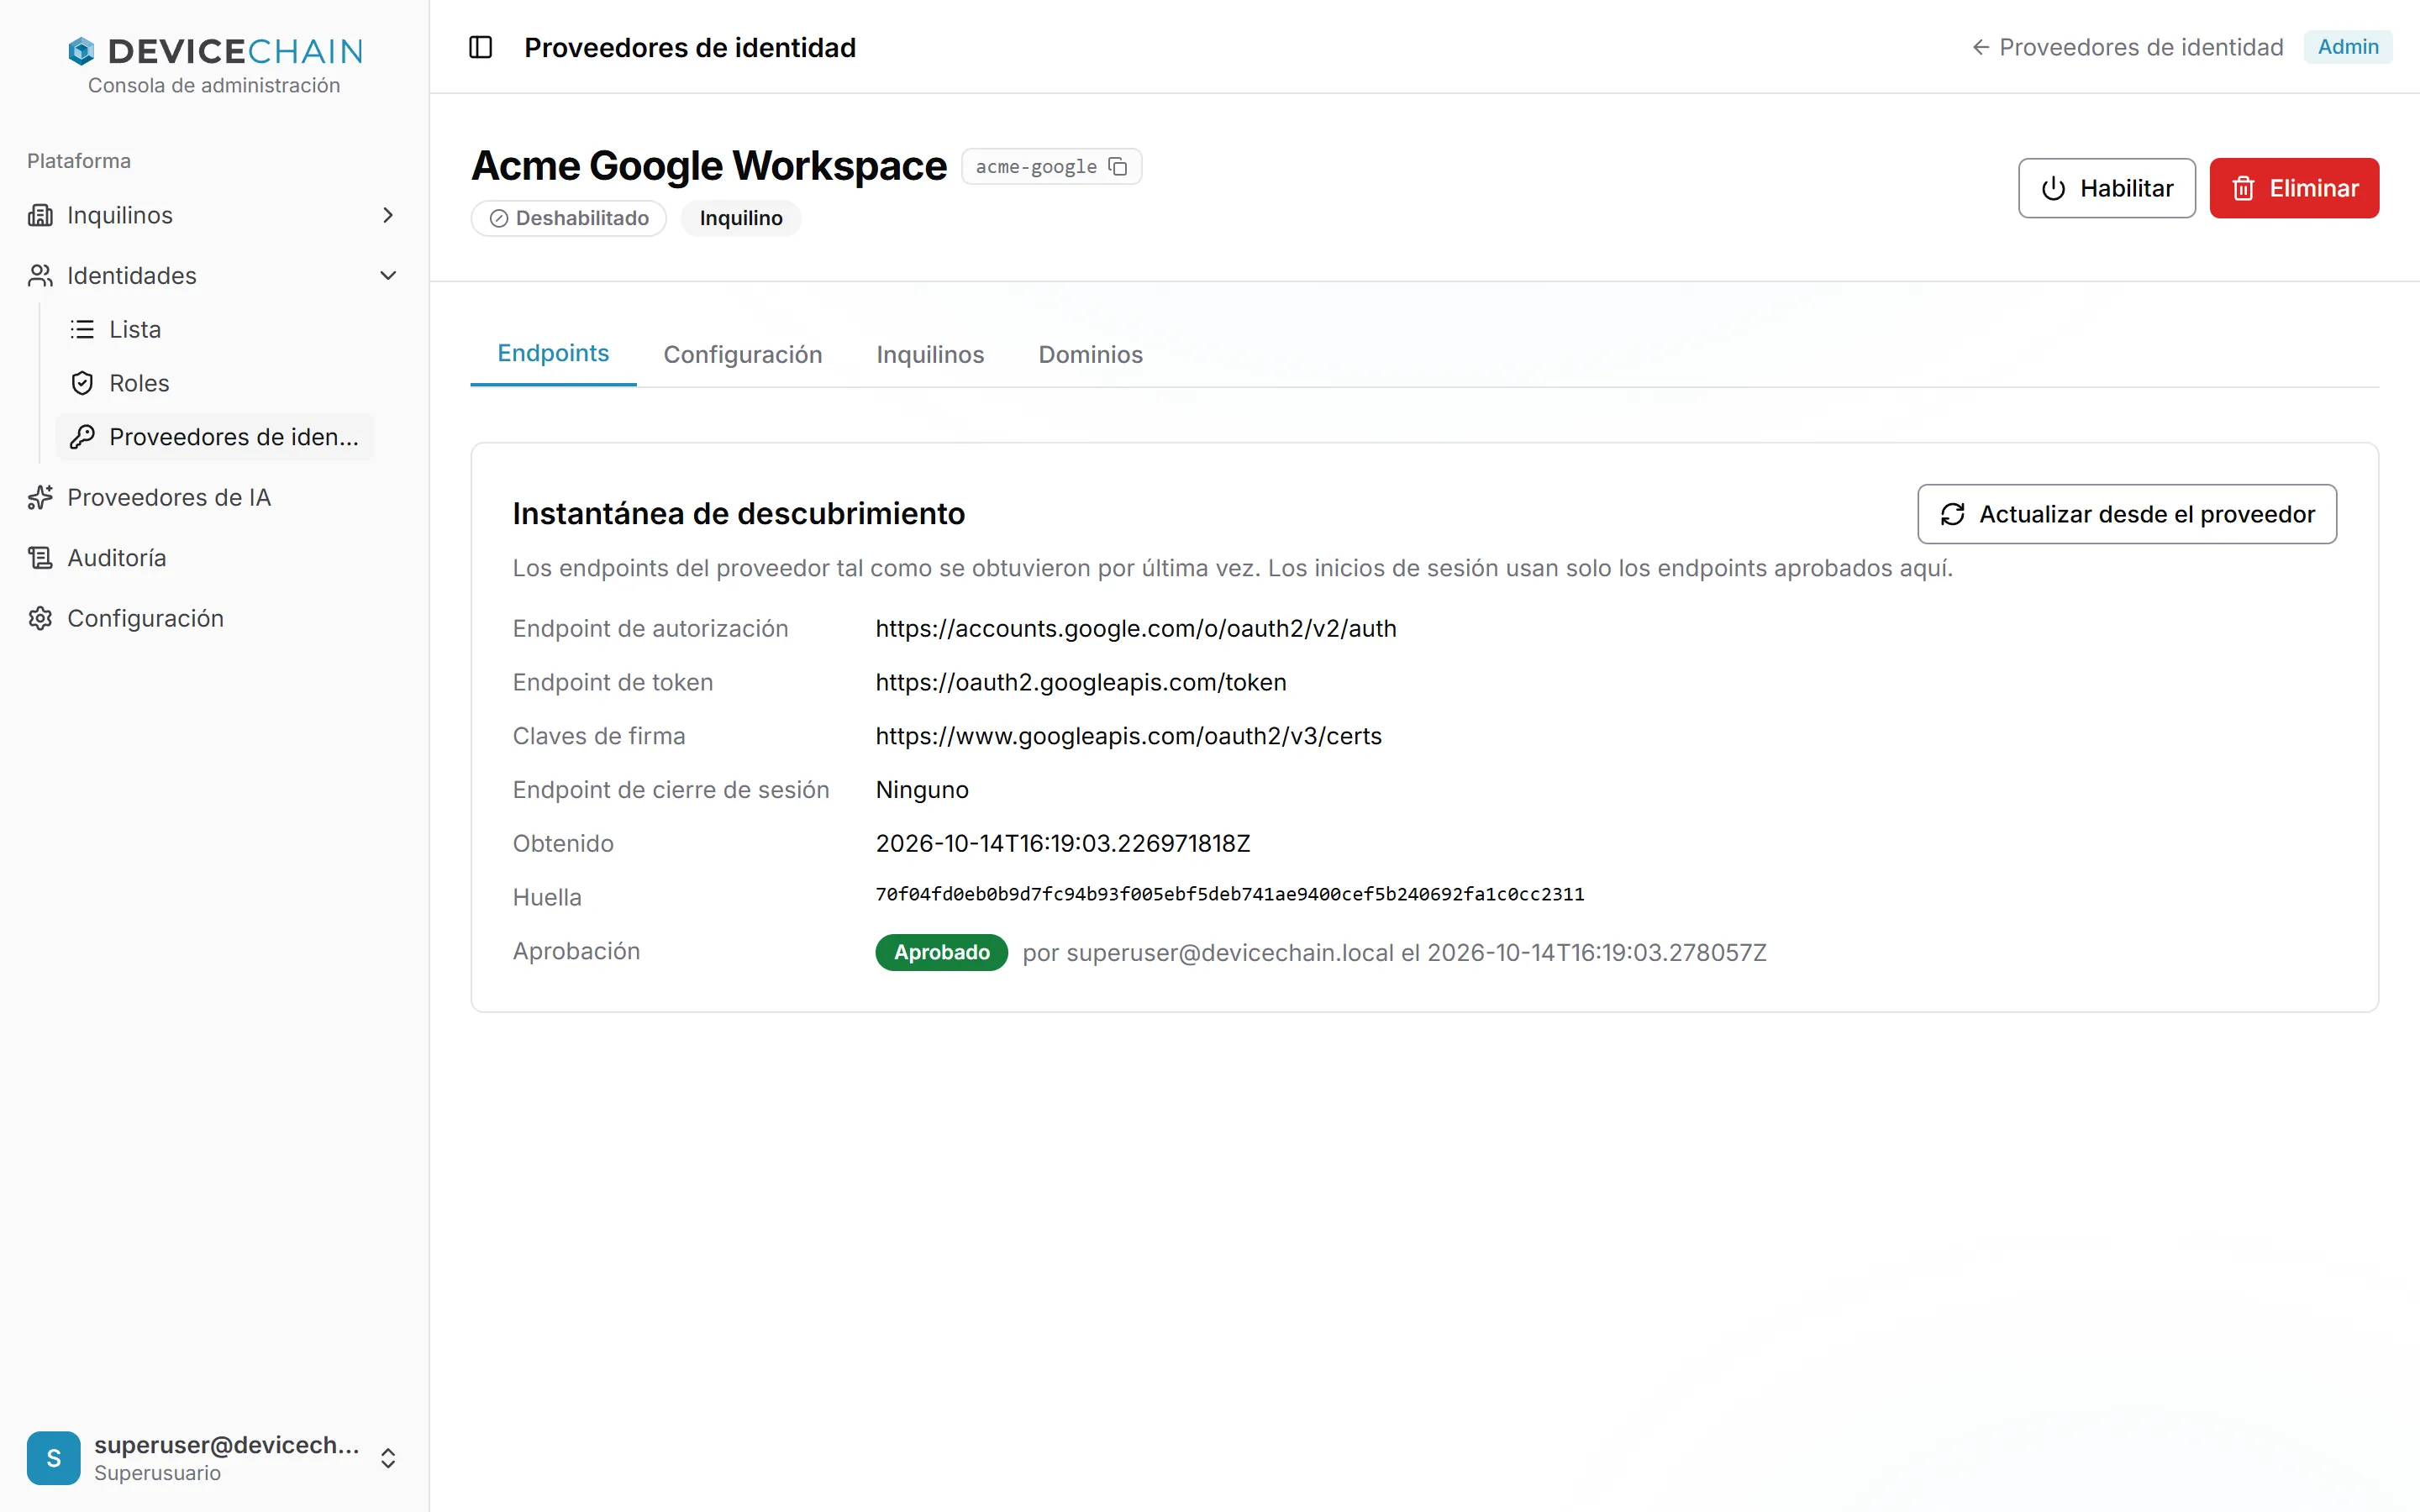Click the Huella fingerprint hash

tap(1230, 894)
